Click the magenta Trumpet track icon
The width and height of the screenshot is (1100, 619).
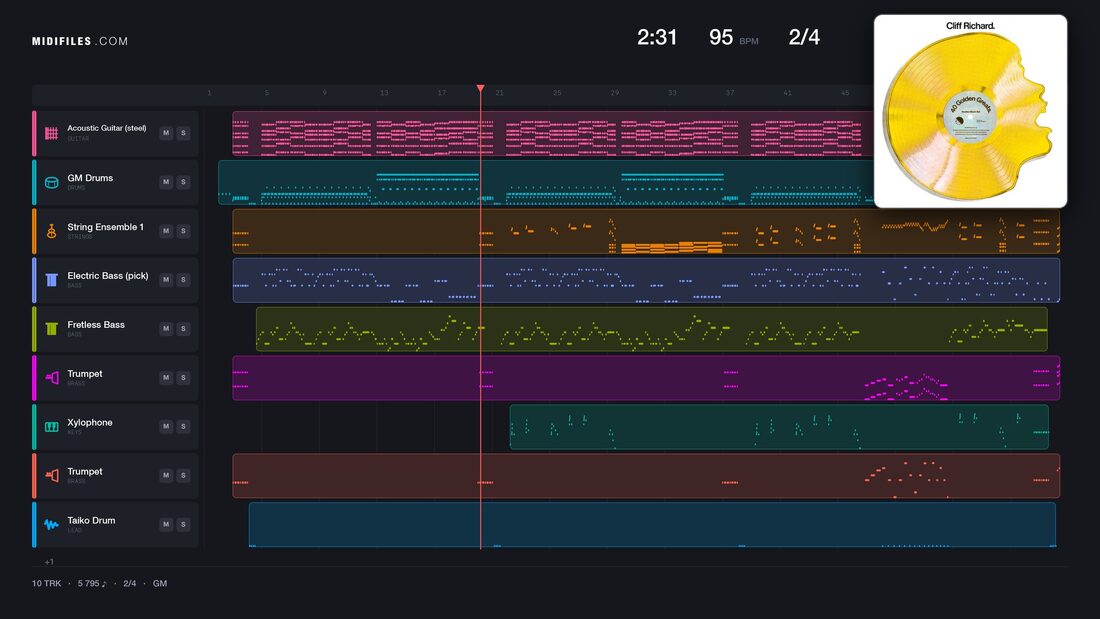coord(51,378)
